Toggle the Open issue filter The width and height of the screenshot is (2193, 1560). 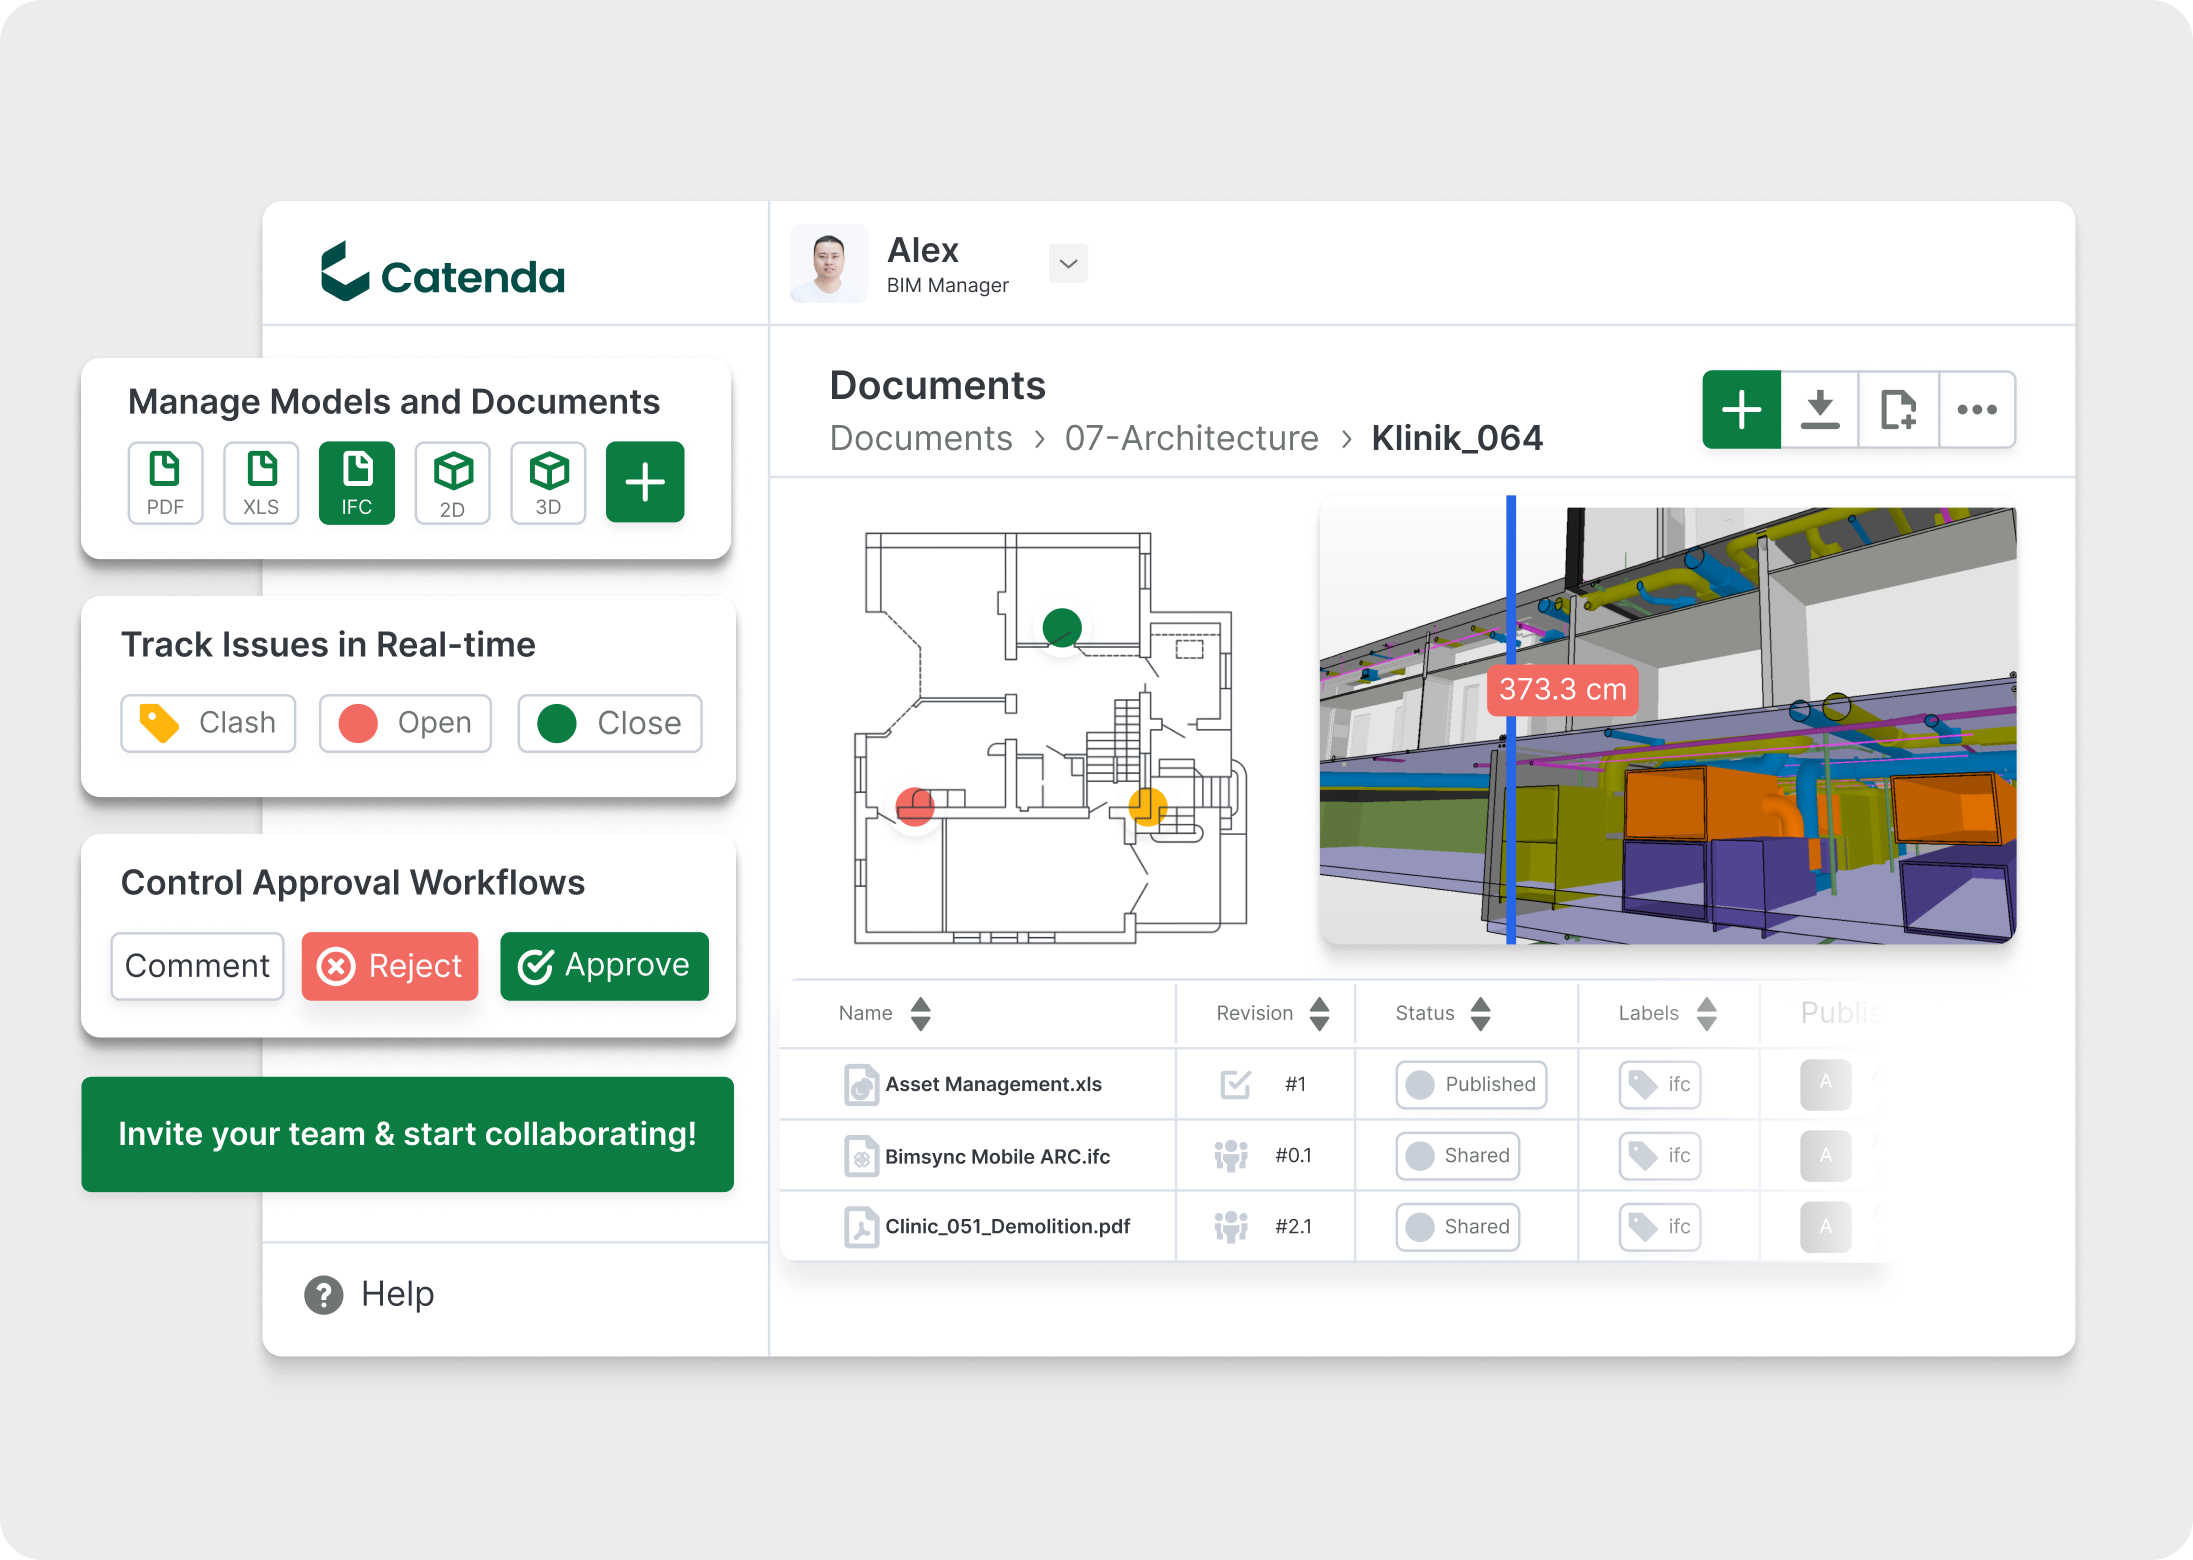405,723
